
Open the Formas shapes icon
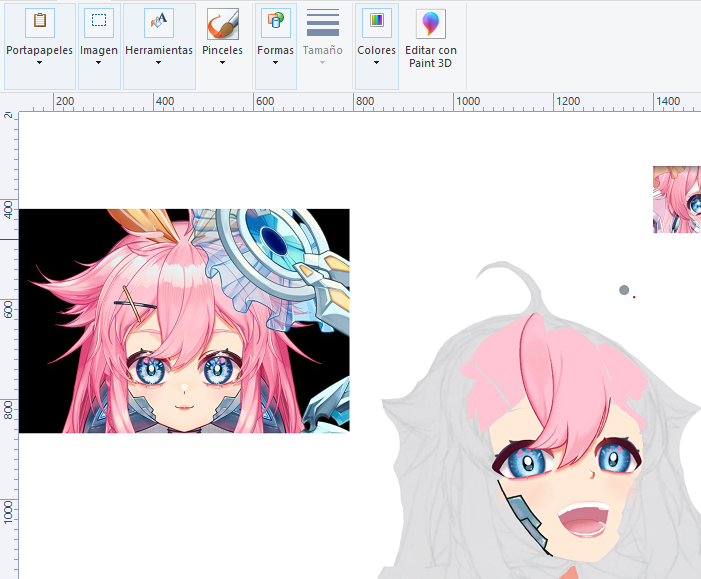(x=275, y=23)
